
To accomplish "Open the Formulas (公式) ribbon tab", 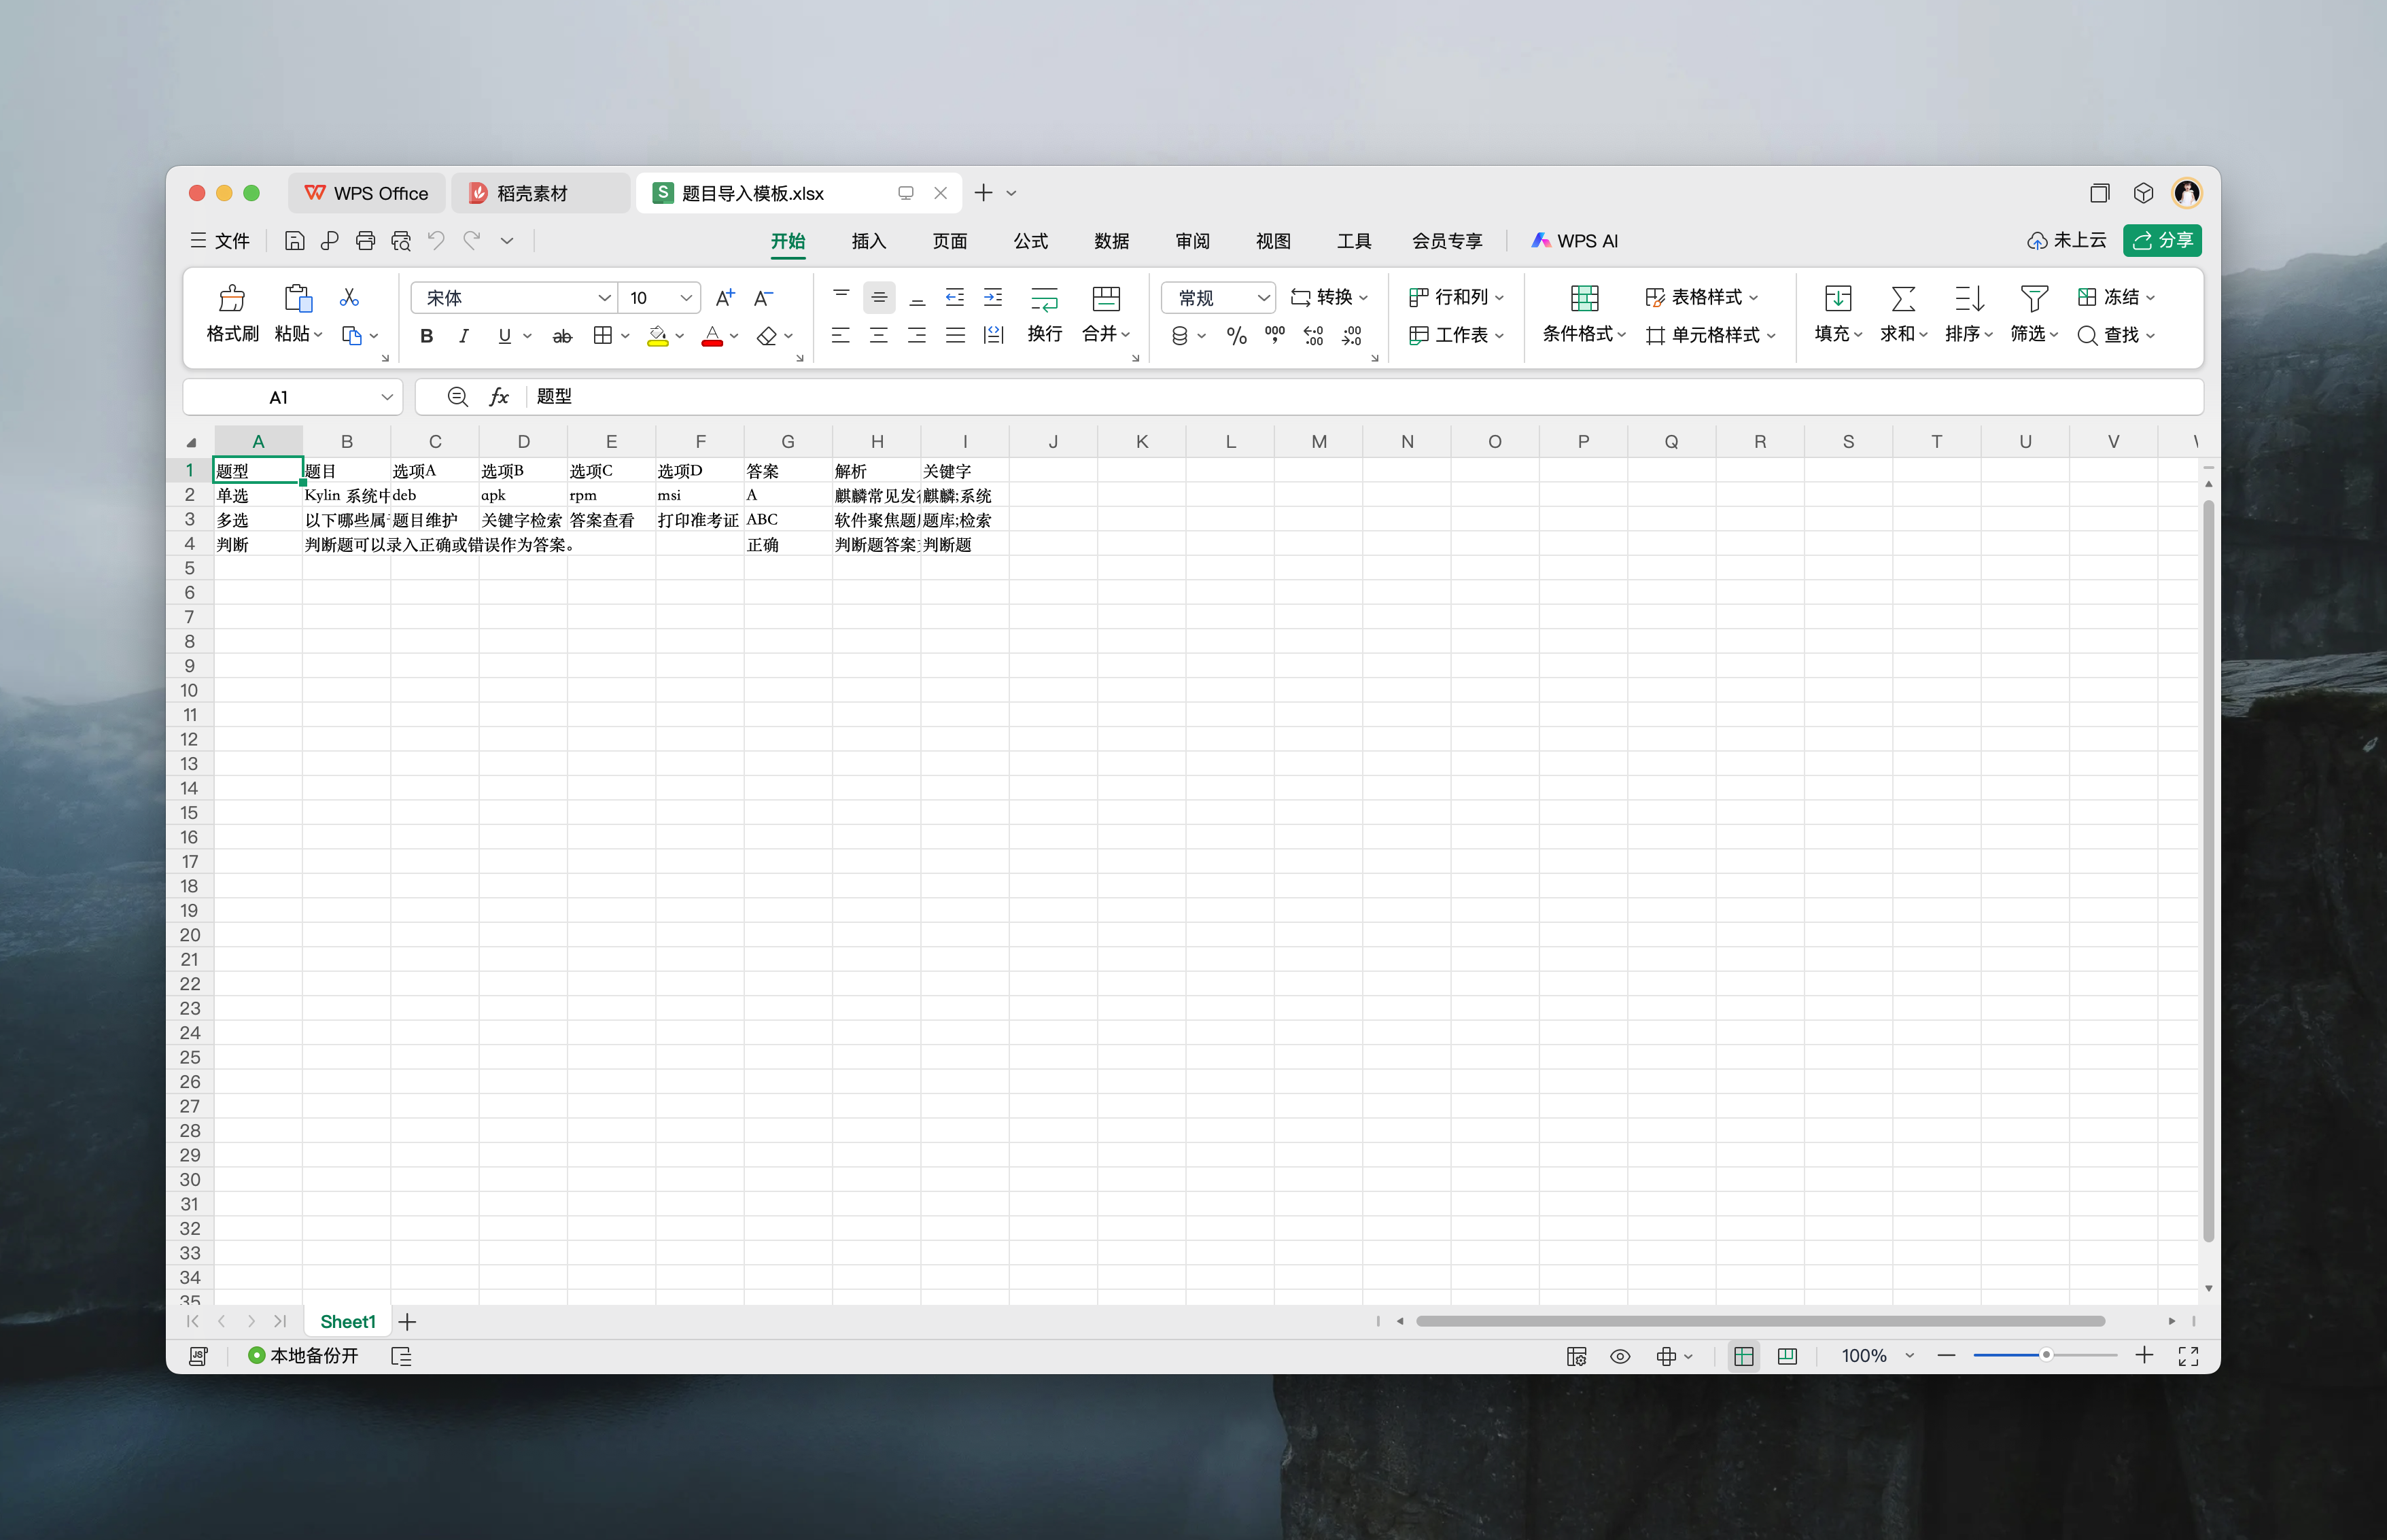I will 1030,241.
